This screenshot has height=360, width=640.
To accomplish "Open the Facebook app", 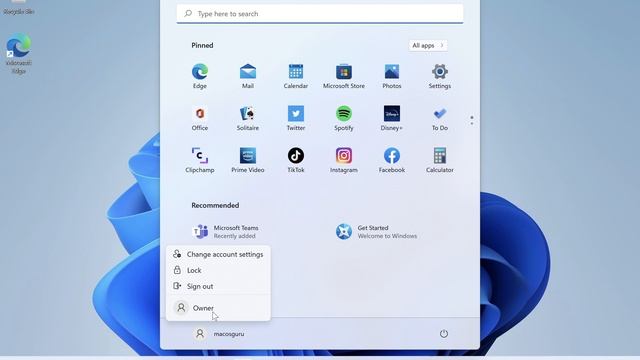I will pyautogui.click(x=392, y=160).
